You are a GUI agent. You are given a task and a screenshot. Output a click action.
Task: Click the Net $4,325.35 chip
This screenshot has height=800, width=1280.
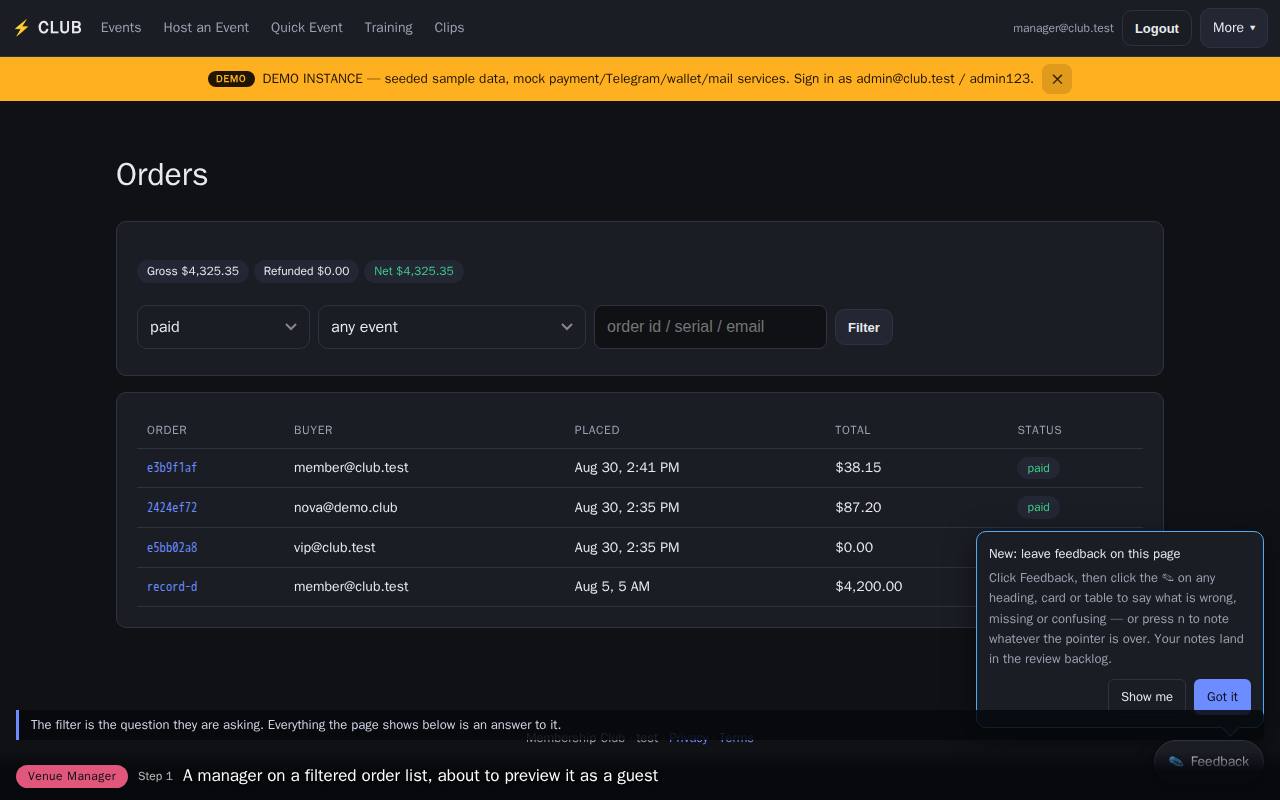tap(414, 271)
